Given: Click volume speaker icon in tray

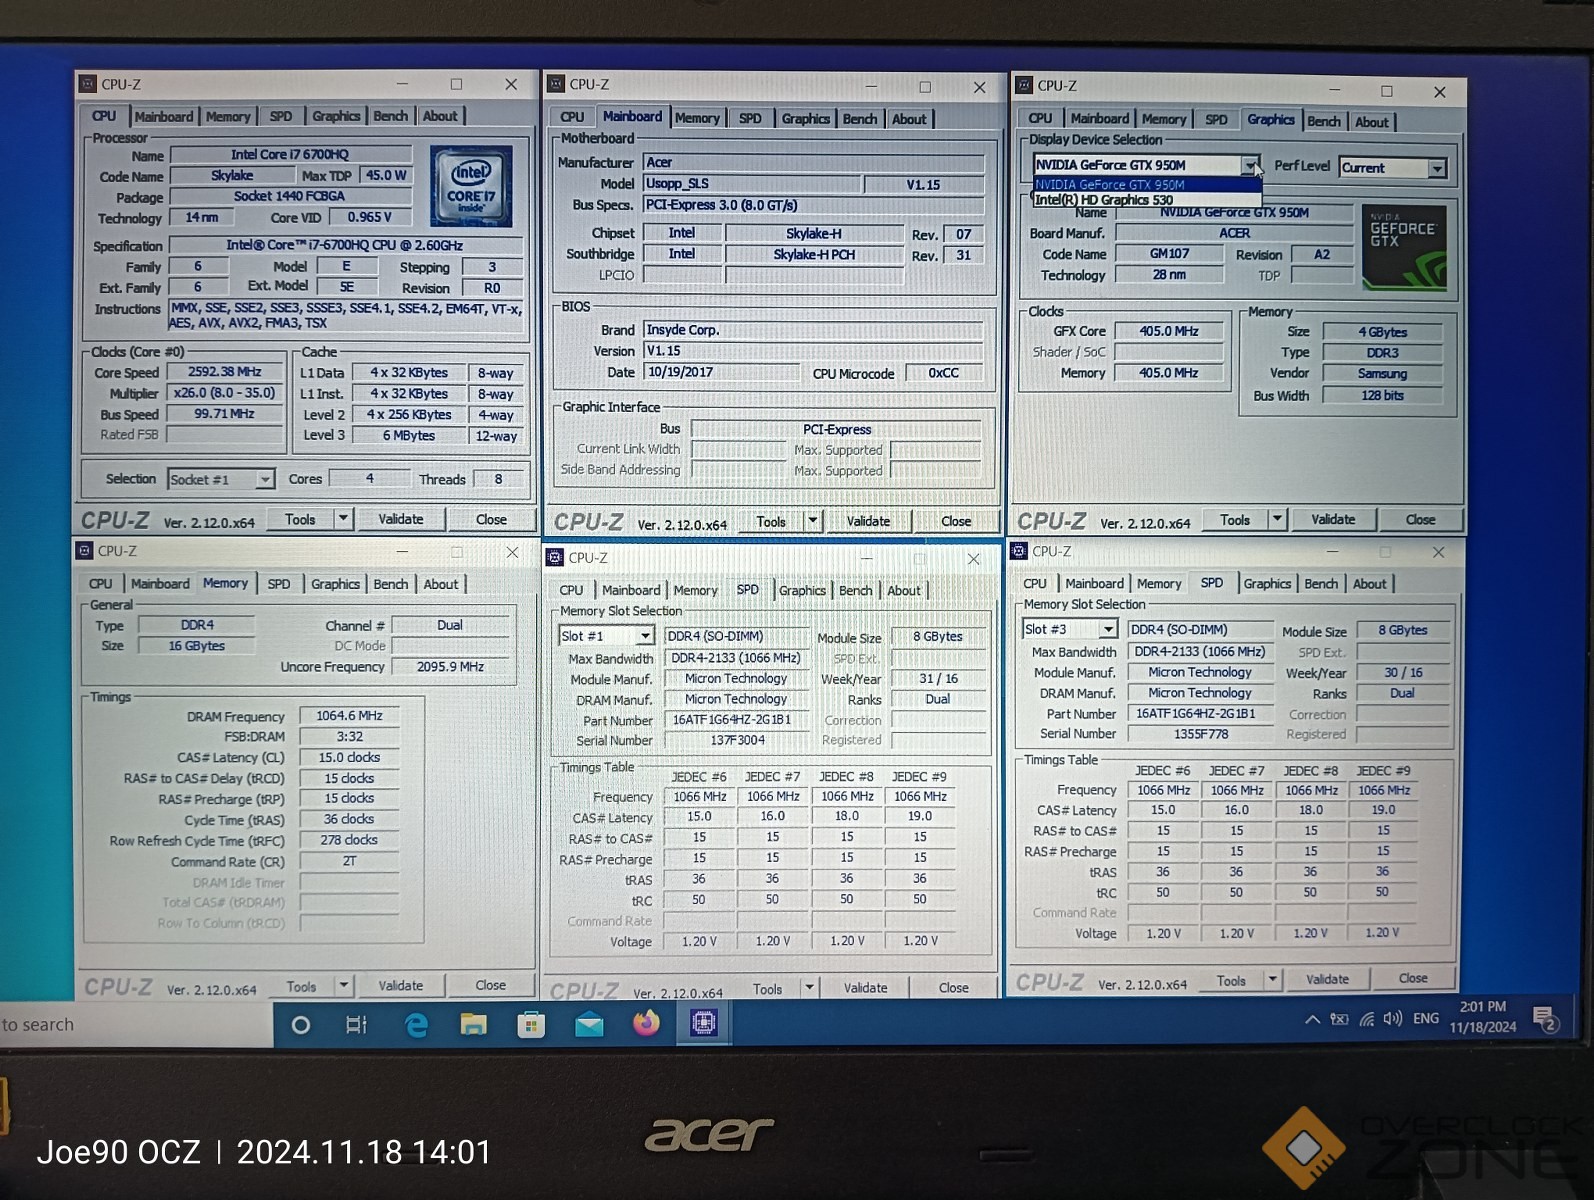Looking at the screenshot, I should click(1392, 1019).
